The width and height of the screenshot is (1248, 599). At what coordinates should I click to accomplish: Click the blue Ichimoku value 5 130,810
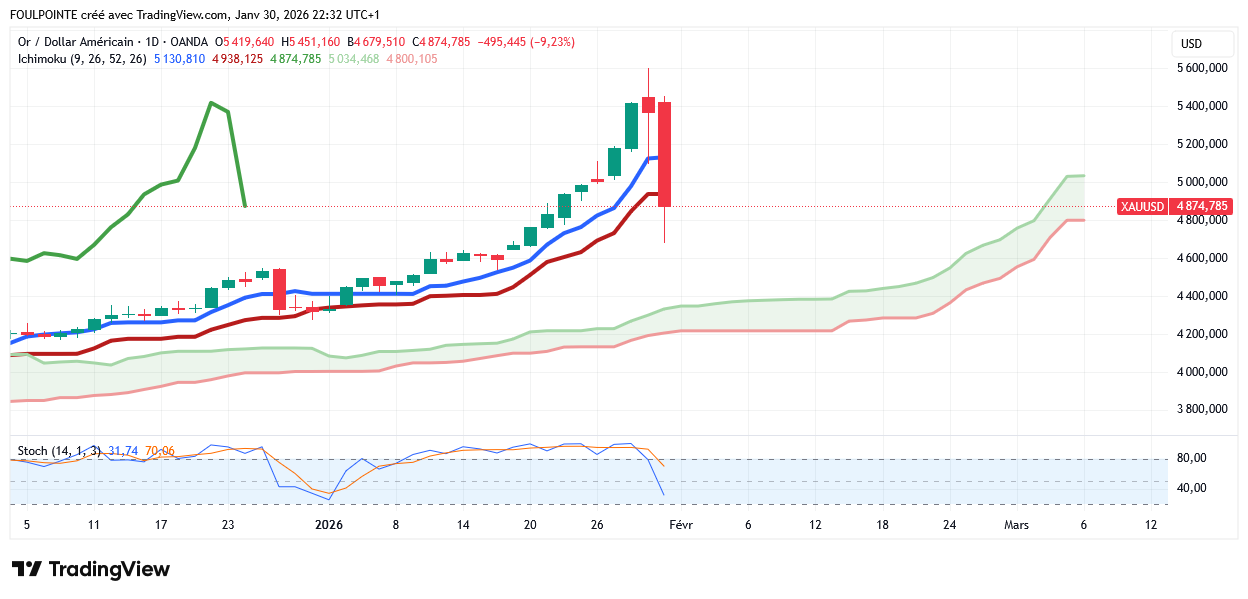[180, 59]
